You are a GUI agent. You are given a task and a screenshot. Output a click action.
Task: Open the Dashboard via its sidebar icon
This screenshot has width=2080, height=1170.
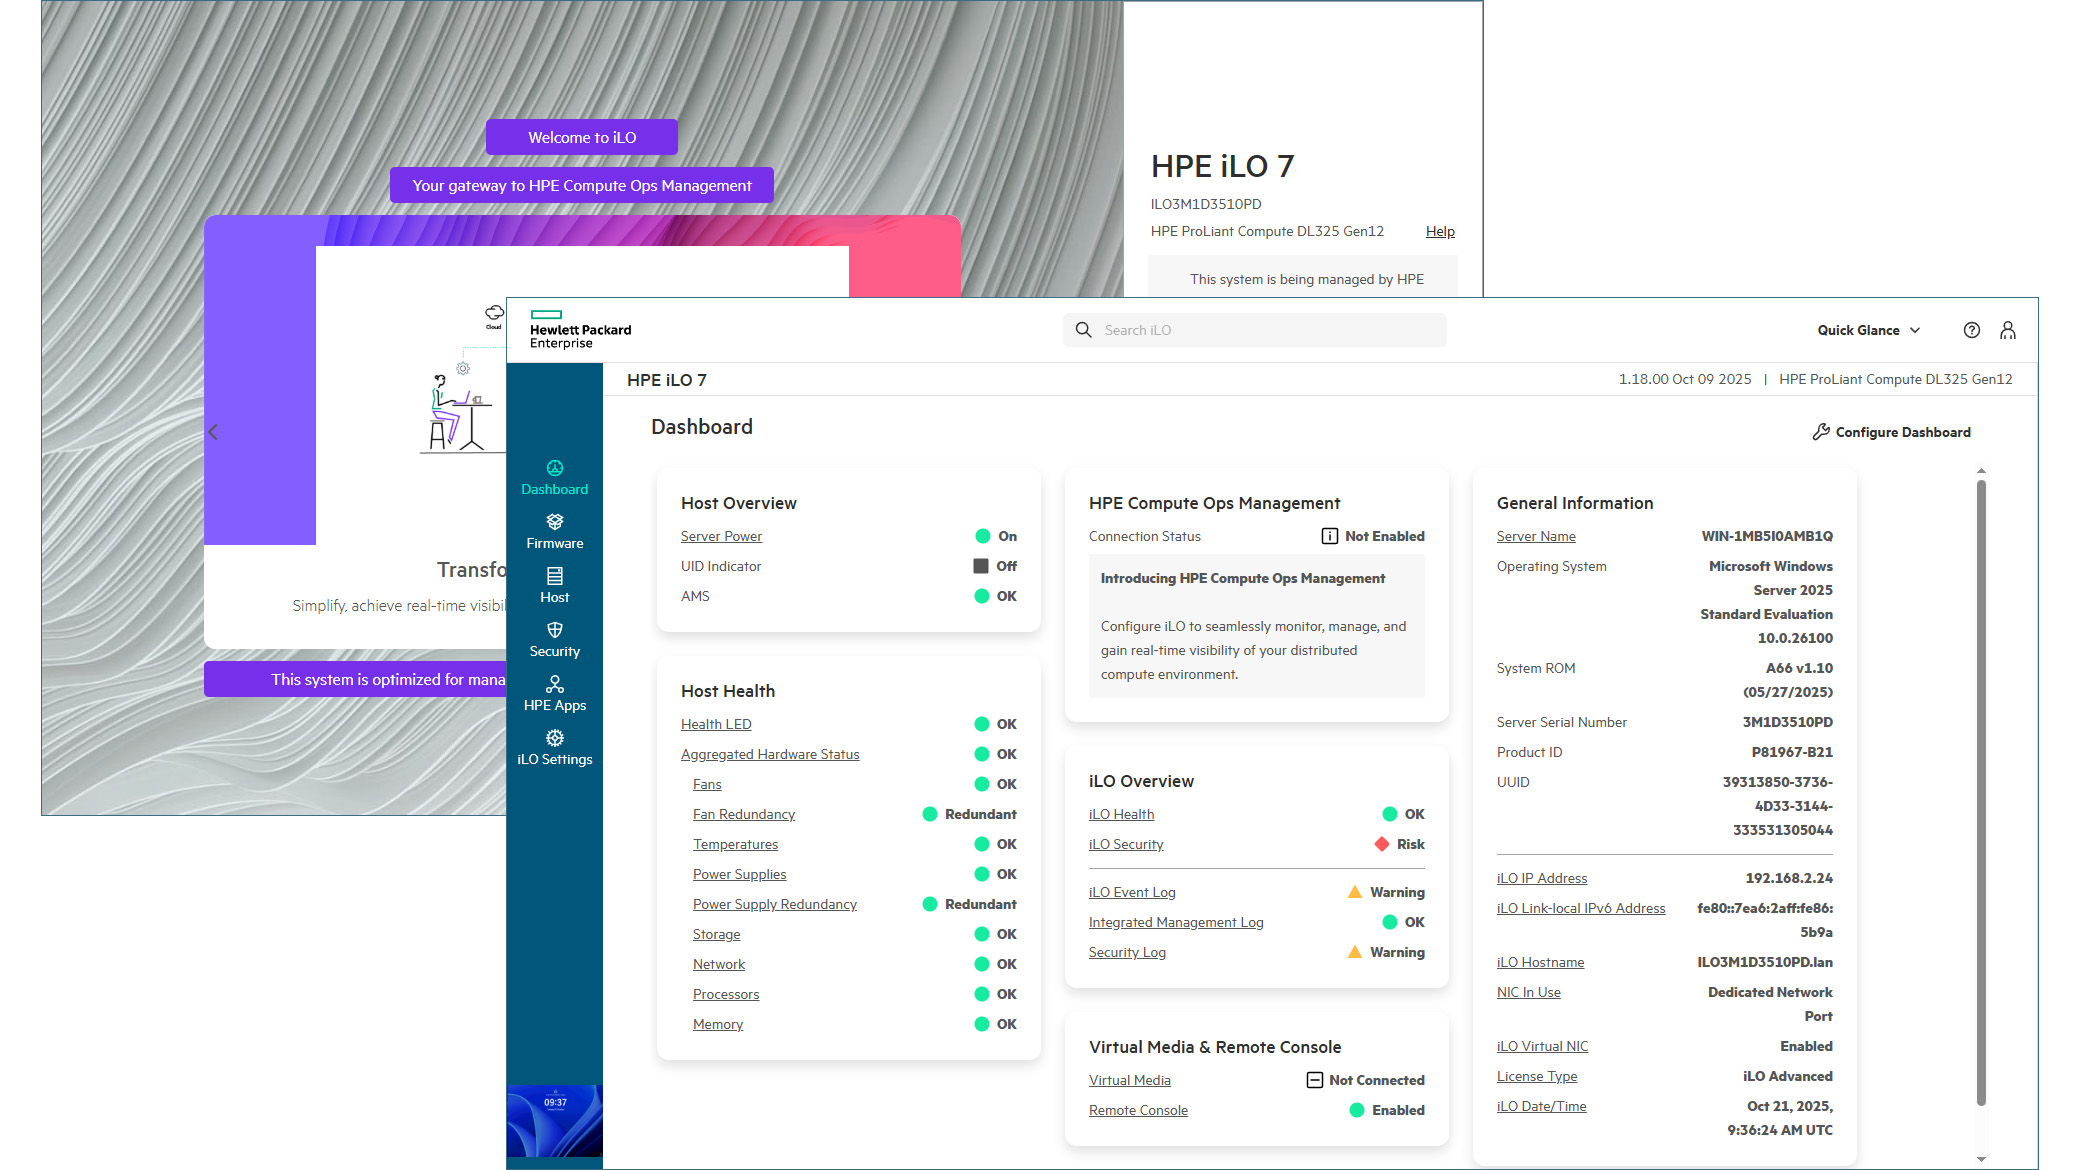554,468
